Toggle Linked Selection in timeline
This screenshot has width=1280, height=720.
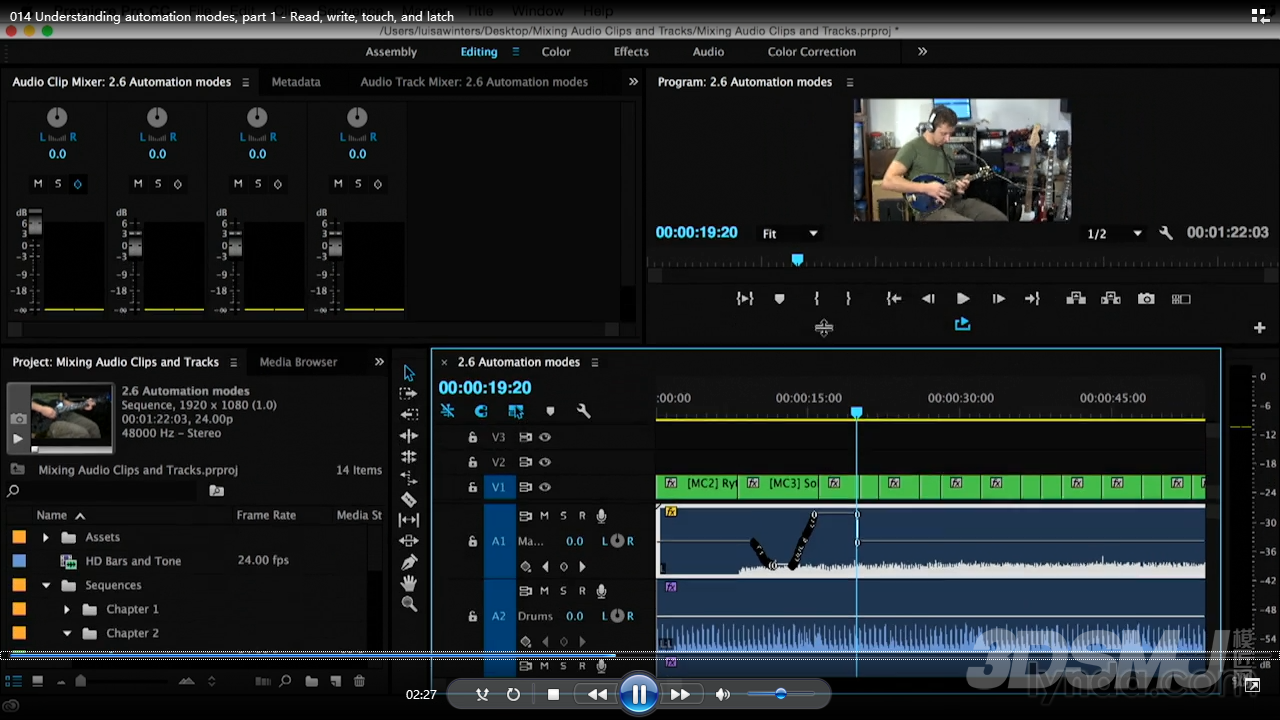click(x=516, y=411)
